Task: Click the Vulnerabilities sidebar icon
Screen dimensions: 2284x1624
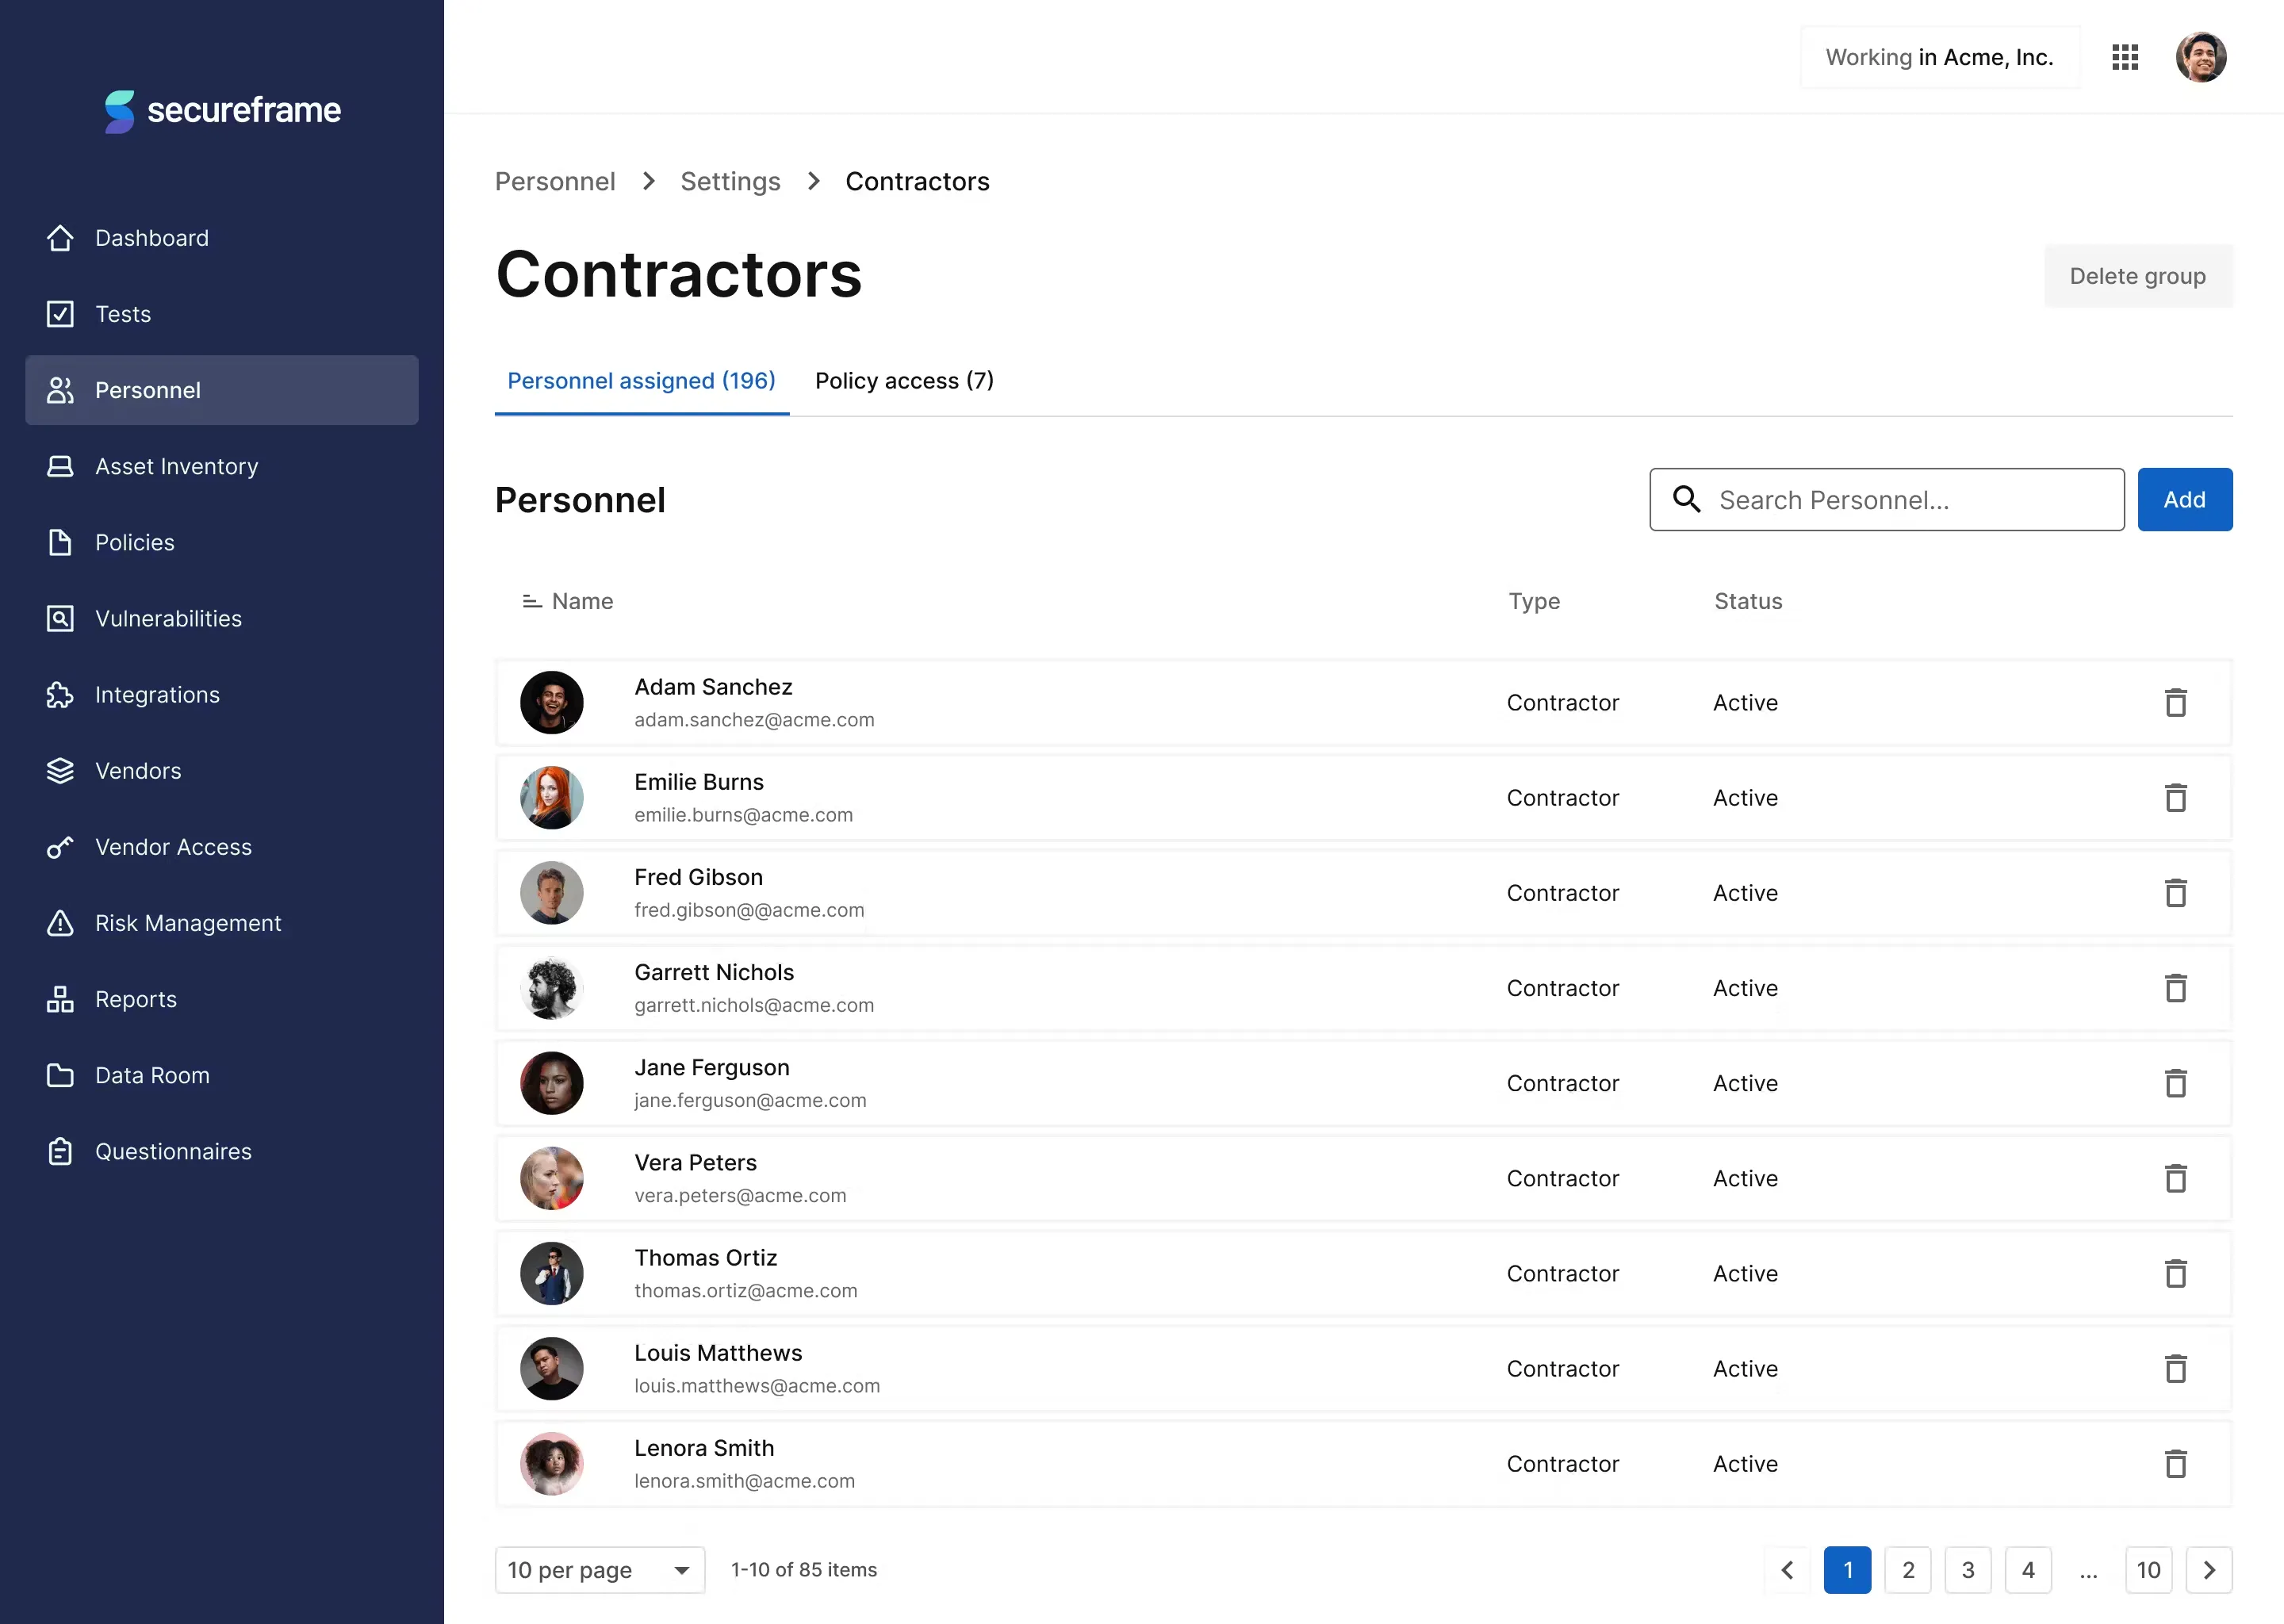Action: 60,619
